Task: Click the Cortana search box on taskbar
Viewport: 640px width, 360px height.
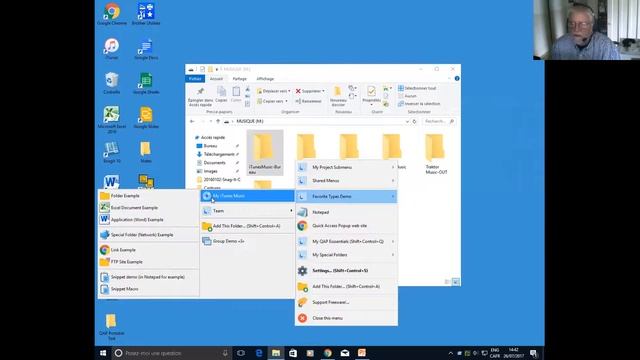Action: point(171,353)
